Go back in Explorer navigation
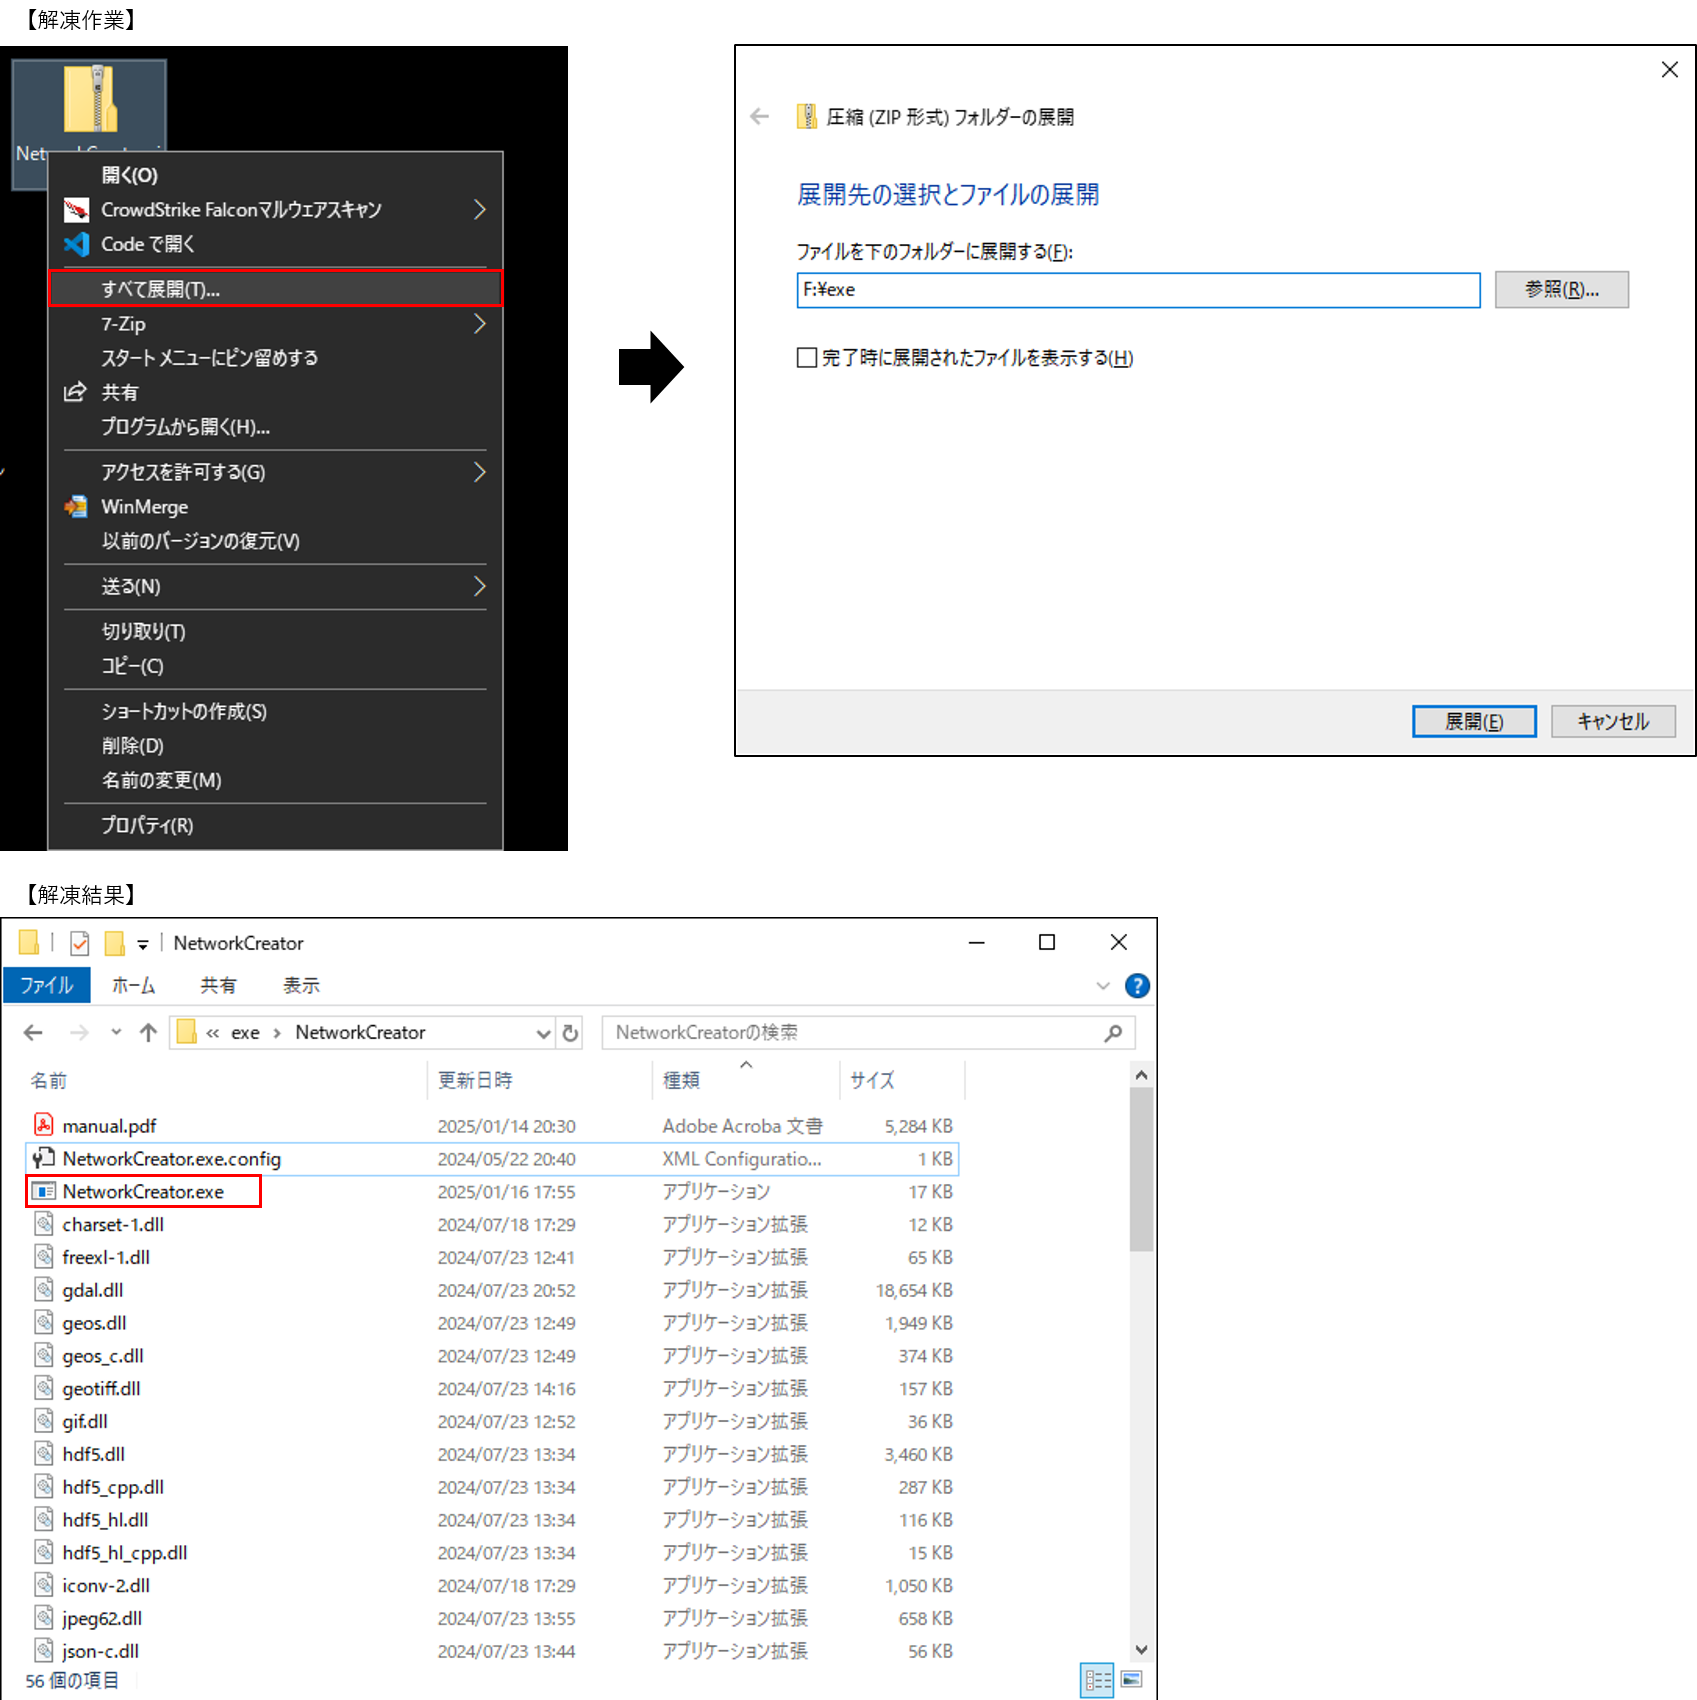 [33, 1033]
